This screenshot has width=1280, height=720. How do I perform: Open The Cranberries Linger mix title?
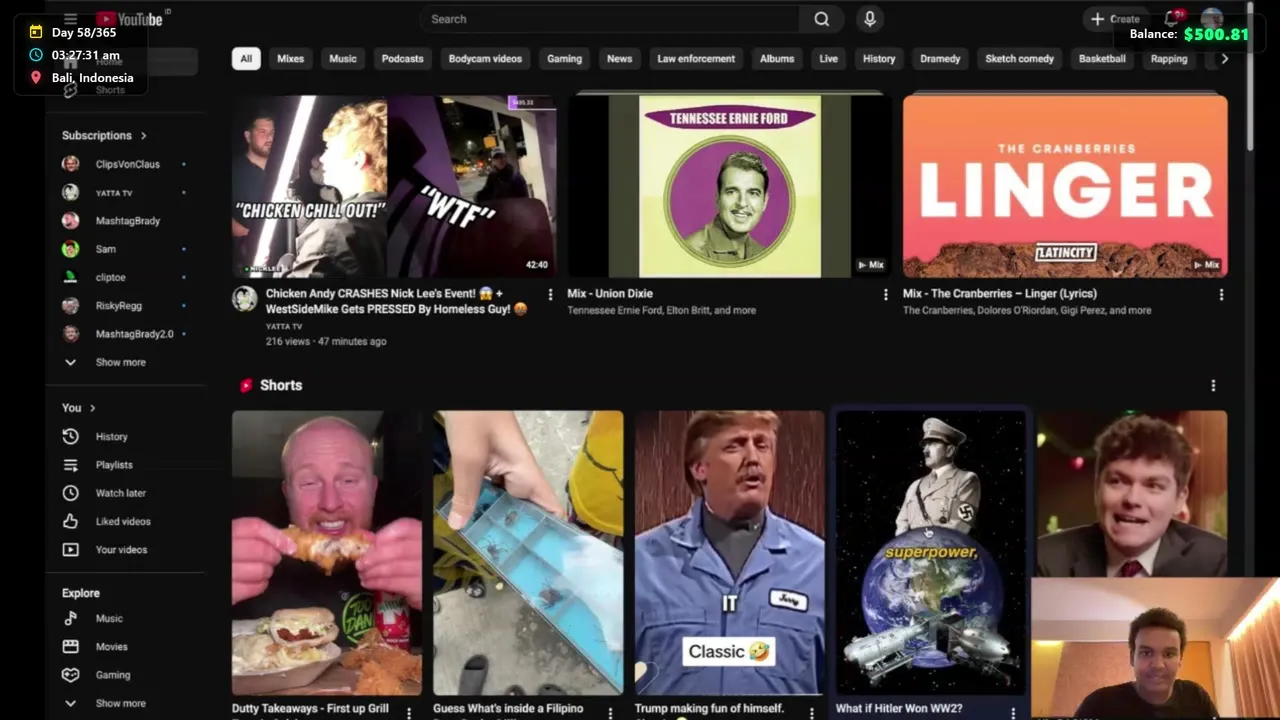(1000, 294)
